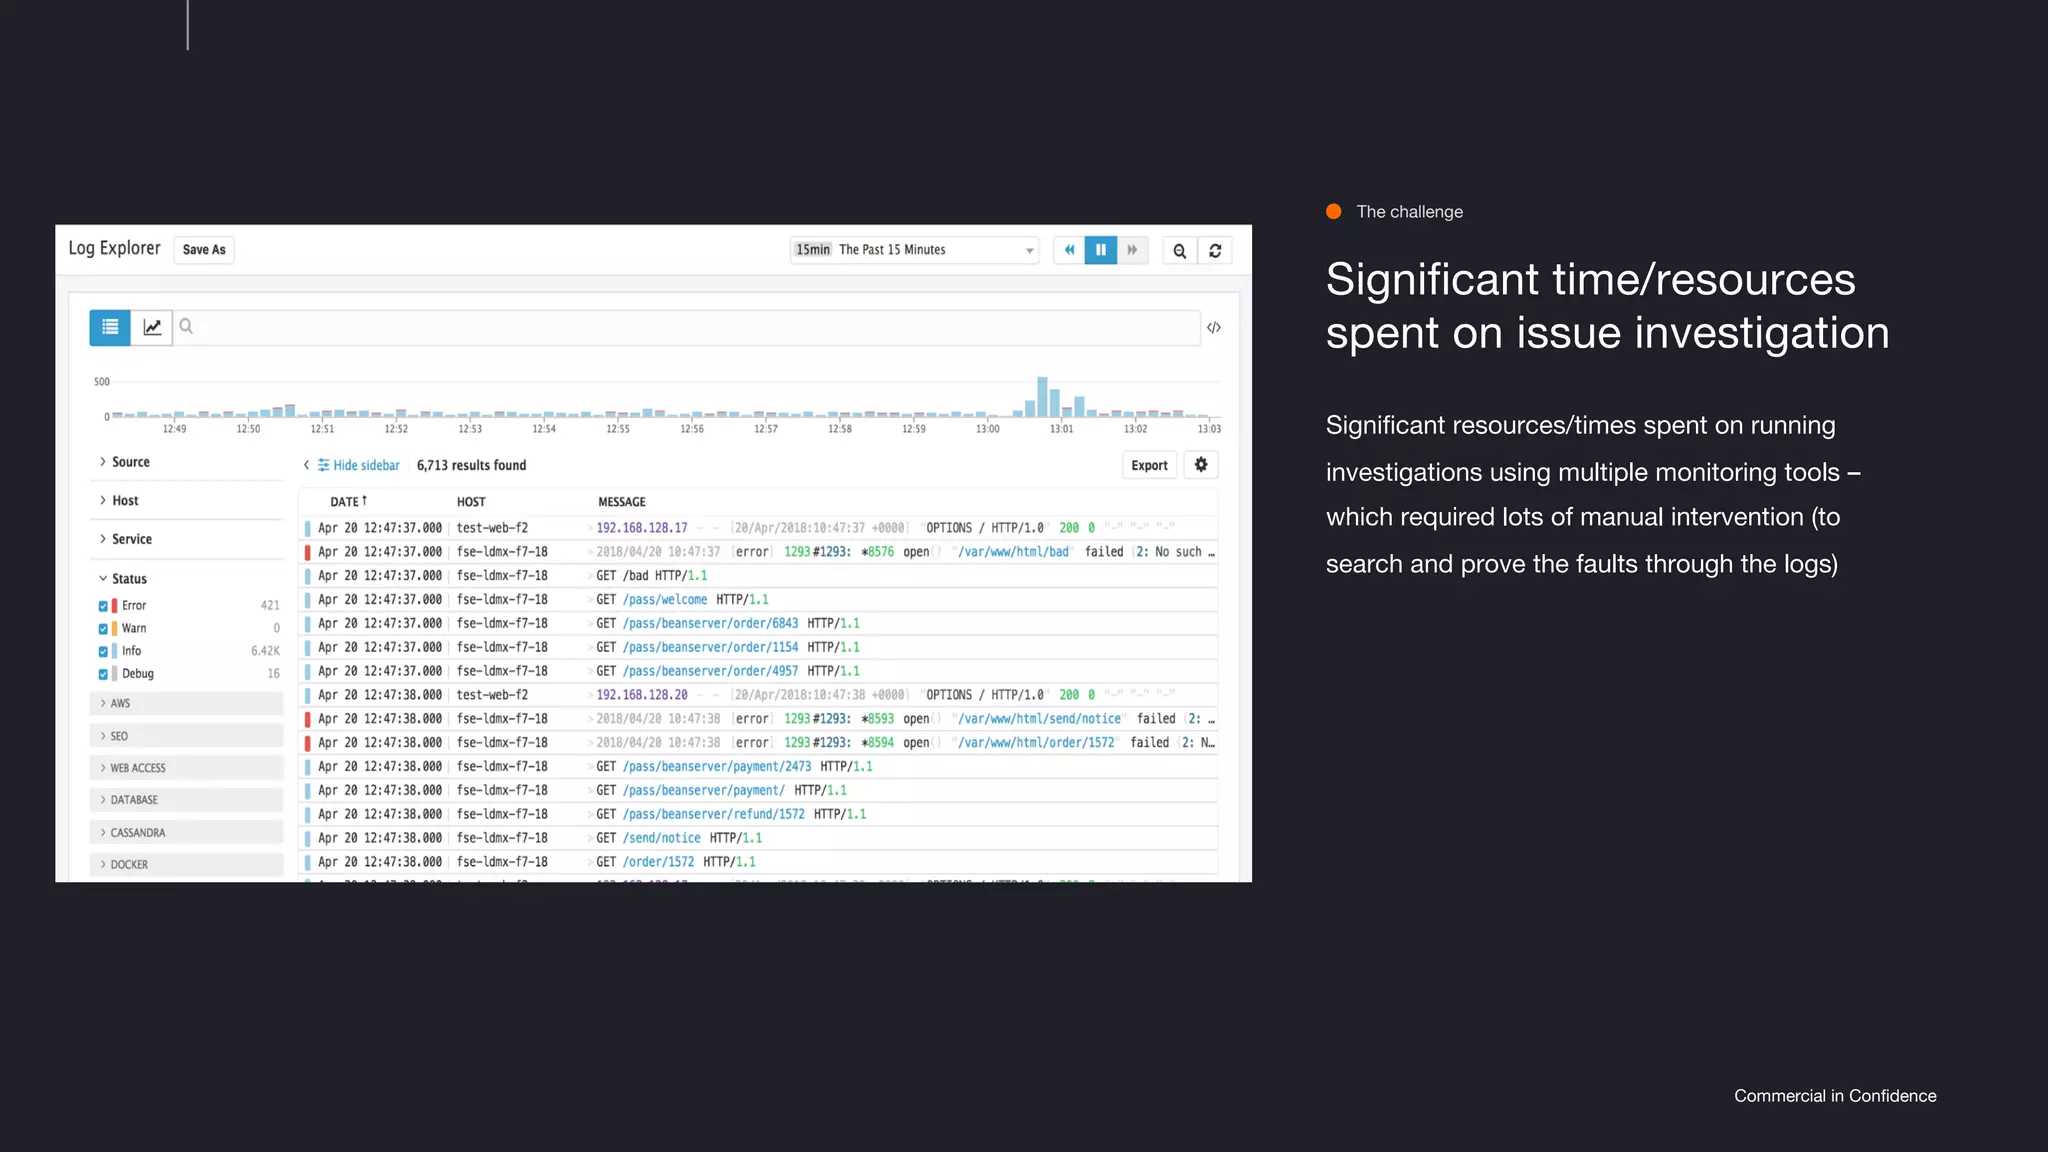Click the Save As button
The height and width of the screenshot is (1152, 2048).
(x=204, y=250)
